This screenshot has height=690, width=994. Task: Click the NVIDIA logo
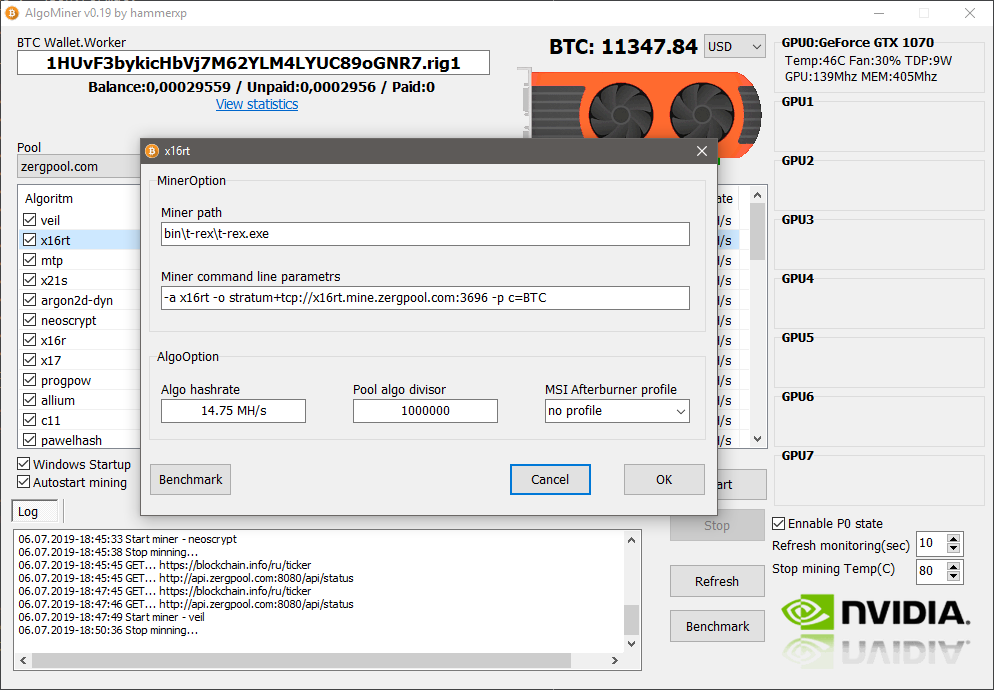pos(875,613)
